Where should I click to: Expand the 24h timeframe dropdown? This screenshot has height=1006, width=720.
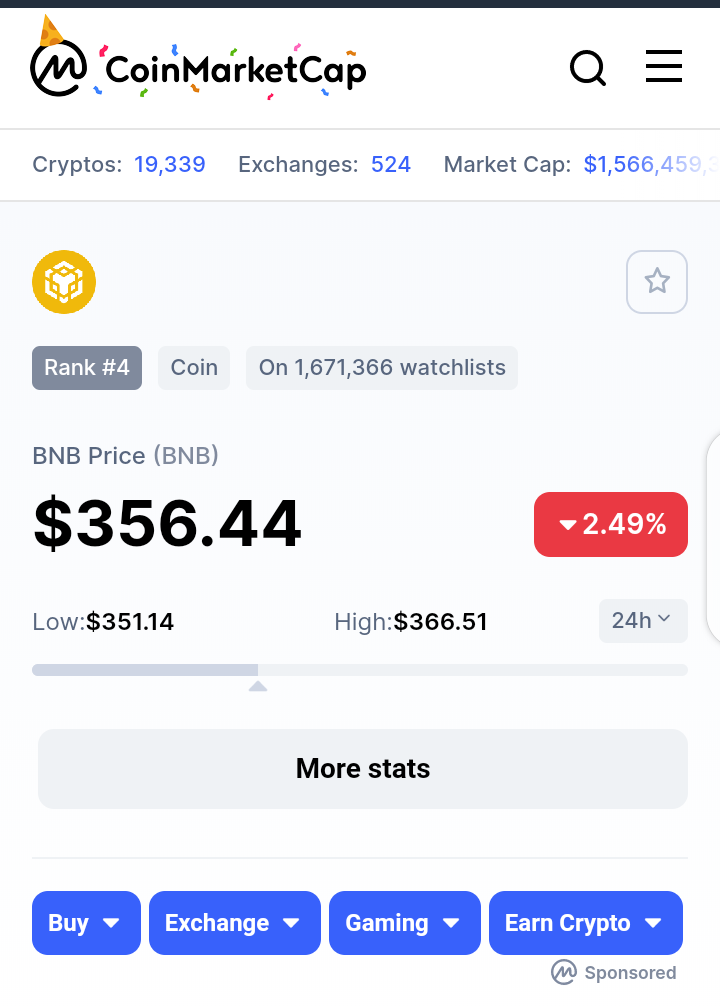(643, 620)
